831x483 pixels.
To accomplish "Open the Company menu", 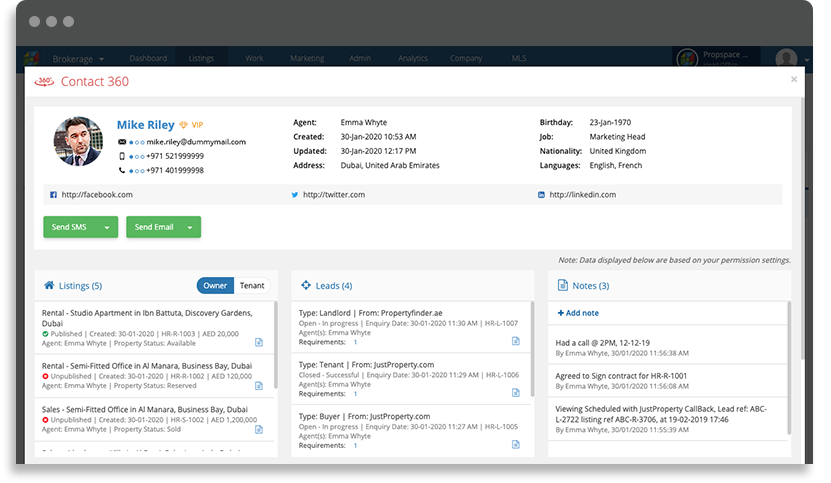I will click(x=466, y=58).
